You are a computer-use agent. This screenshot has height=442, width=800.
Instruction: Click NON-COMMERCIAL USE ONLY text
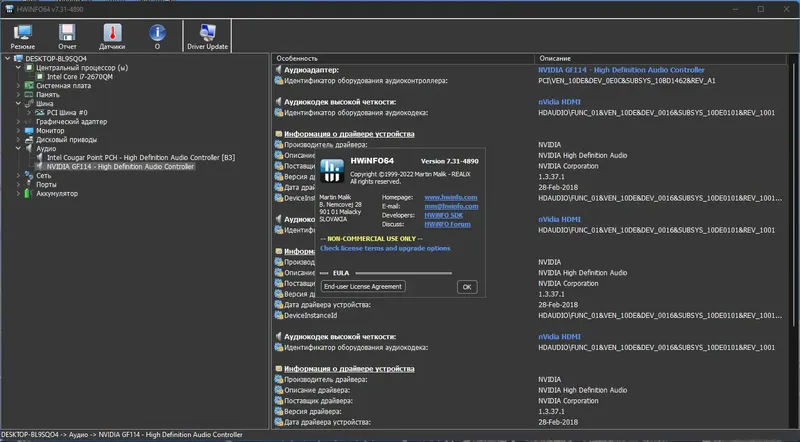[371, 239]
